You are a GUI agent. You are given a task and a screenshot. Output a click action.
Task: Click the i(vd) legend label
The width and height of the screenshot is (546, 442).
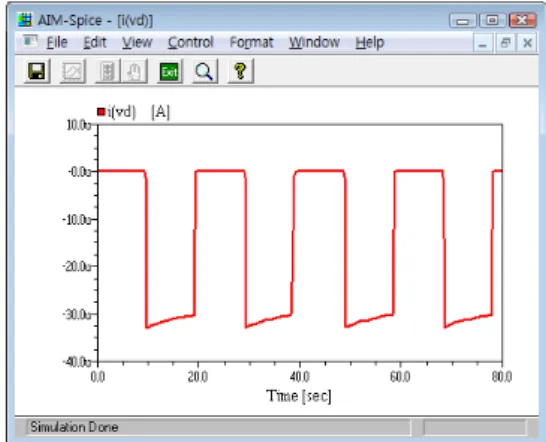pos(121,112)
